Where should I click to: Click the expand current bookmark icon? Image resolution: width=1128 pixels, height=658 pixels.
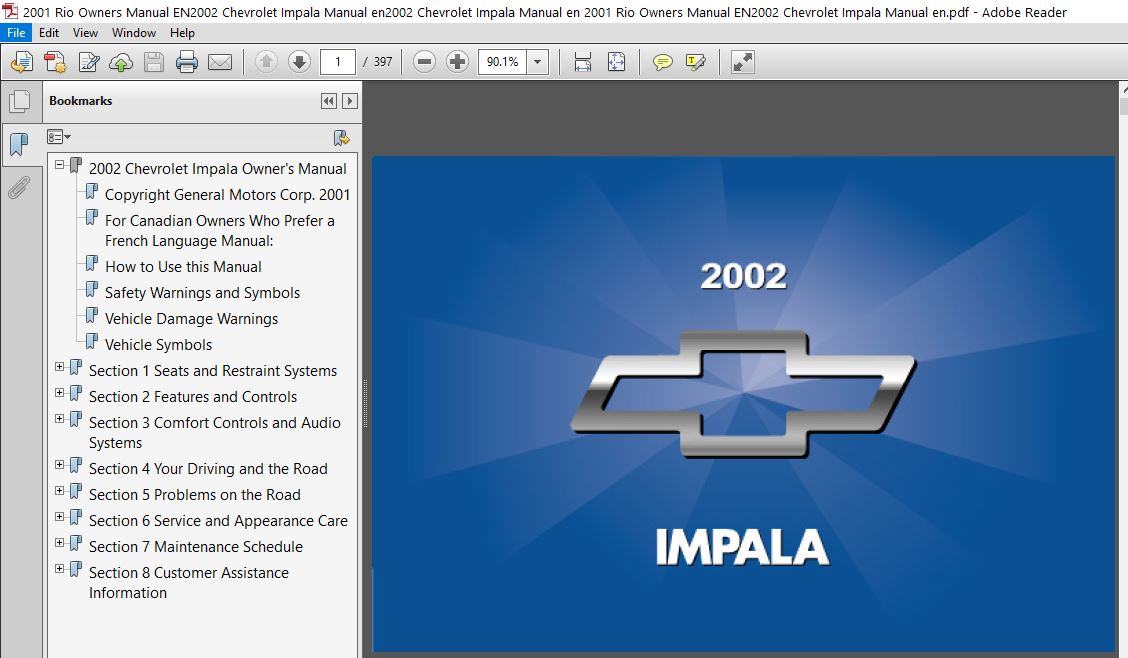(x=342, y=137)
